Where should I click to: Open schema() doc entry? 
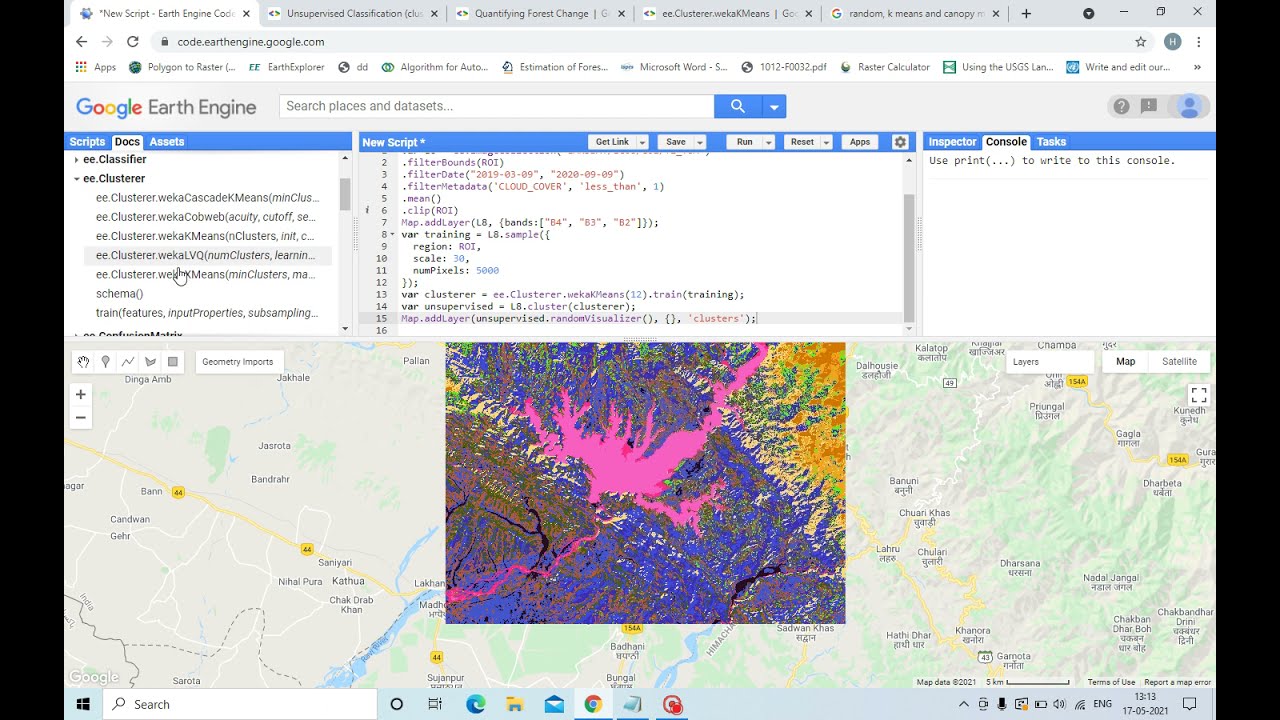pyautogui.click(x=119, y=294)
